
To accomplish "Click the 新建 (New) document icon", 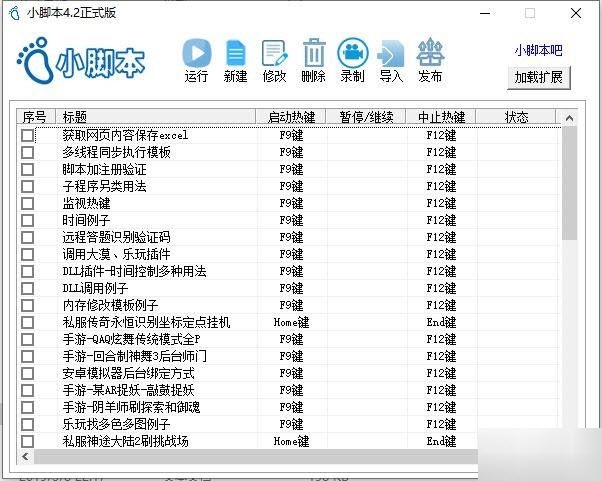I will [235, 53].
